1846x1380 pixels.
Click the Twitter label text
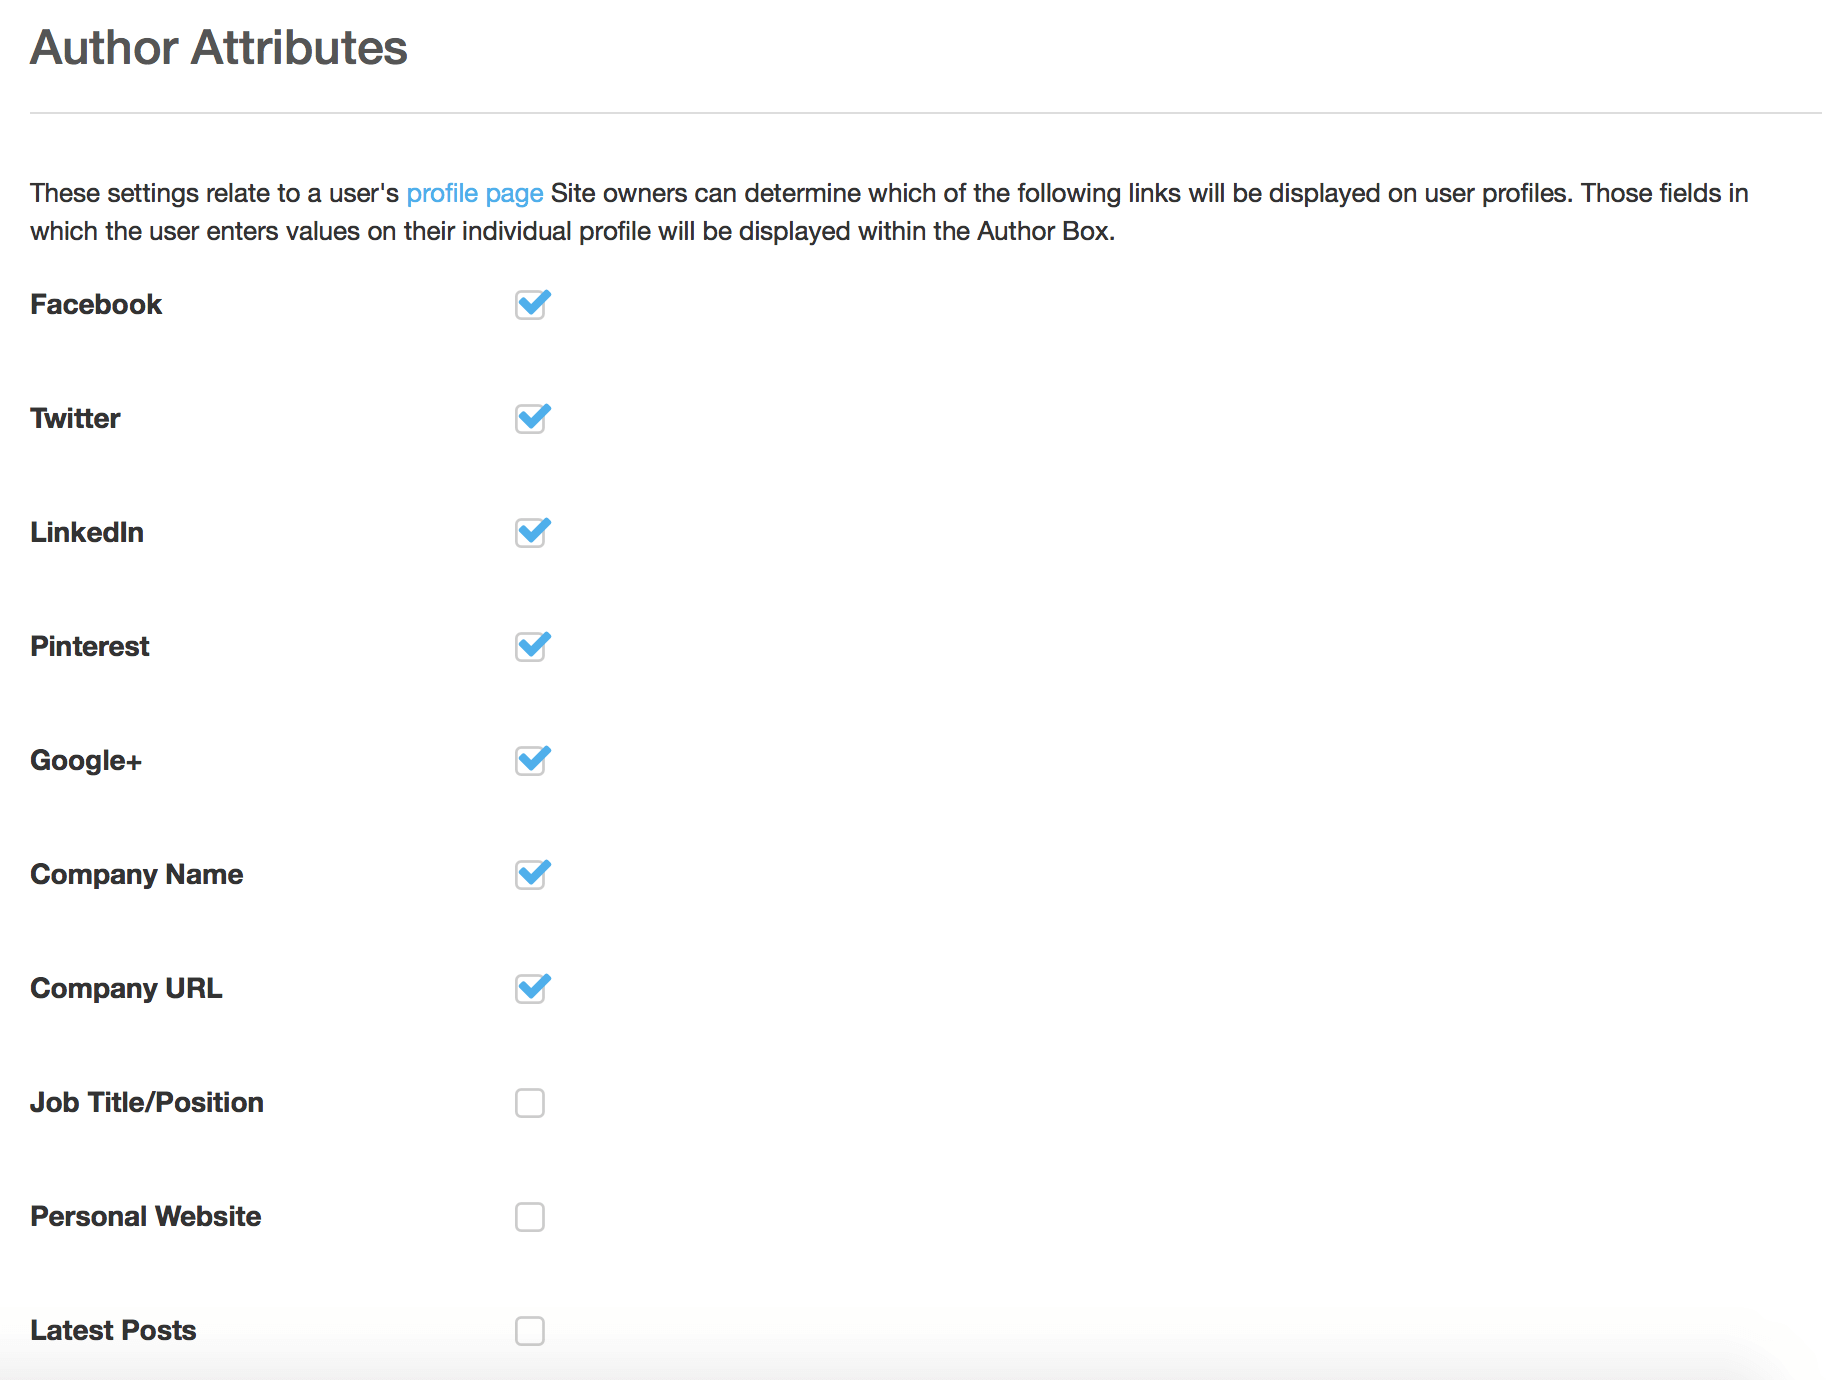(75, 418)
